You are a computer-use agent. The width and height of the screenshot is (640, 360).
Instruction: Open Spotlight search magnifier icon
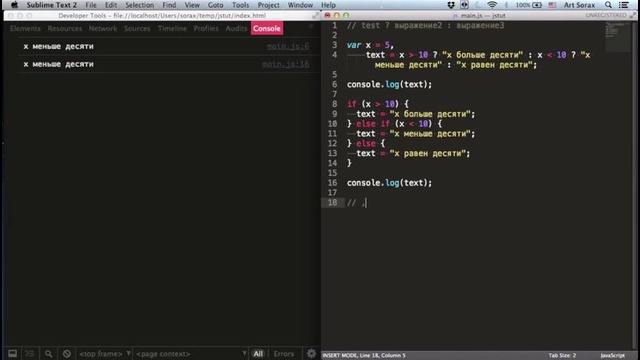pos(608,5)
